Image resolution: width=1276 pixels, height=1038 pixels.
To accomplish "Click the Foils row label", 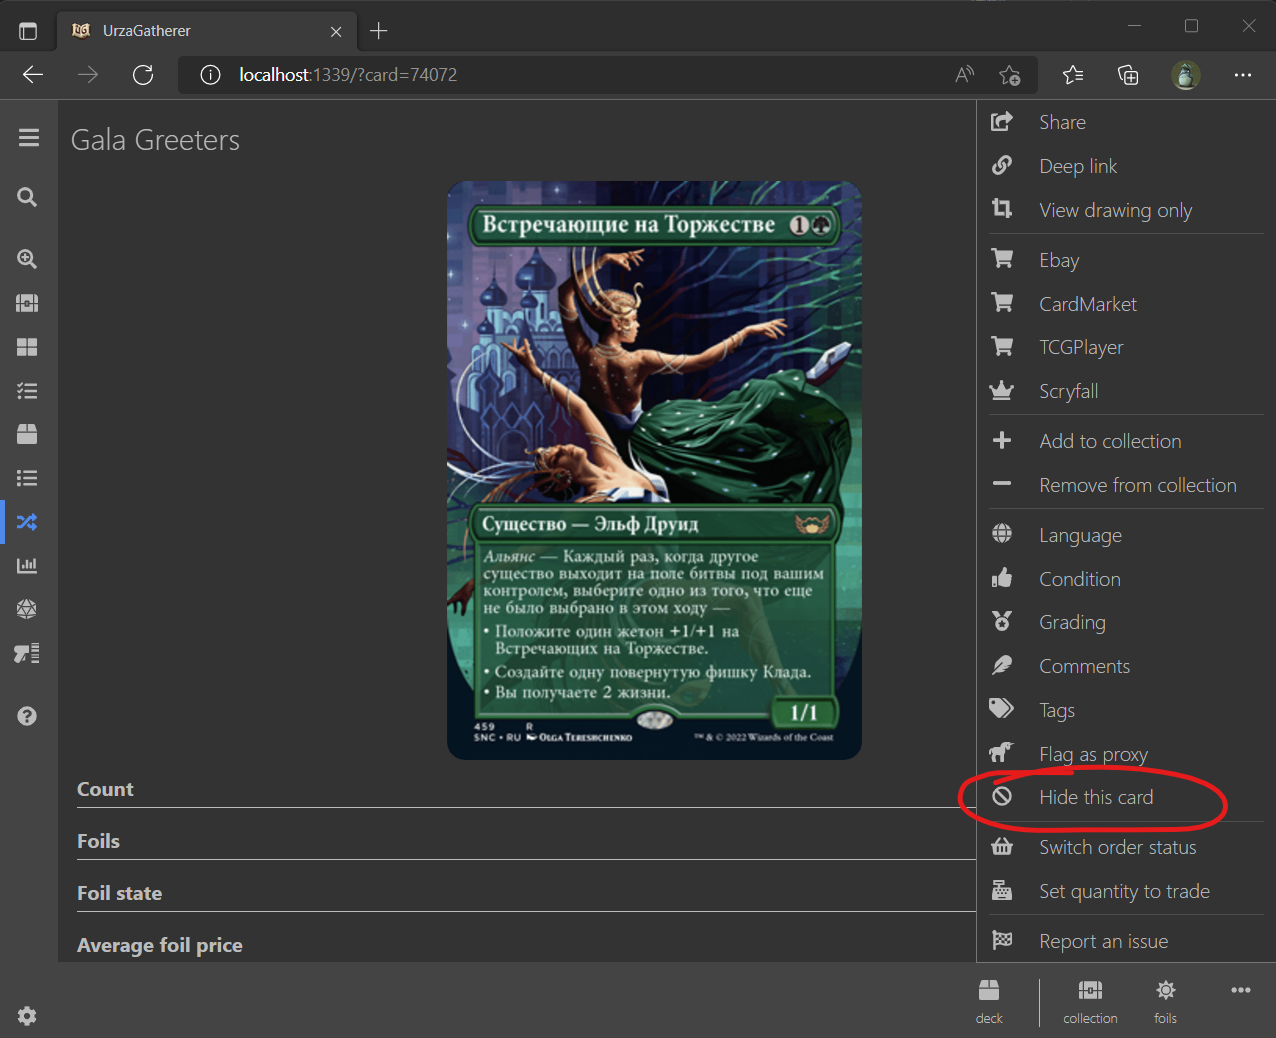I will (98, 841).
